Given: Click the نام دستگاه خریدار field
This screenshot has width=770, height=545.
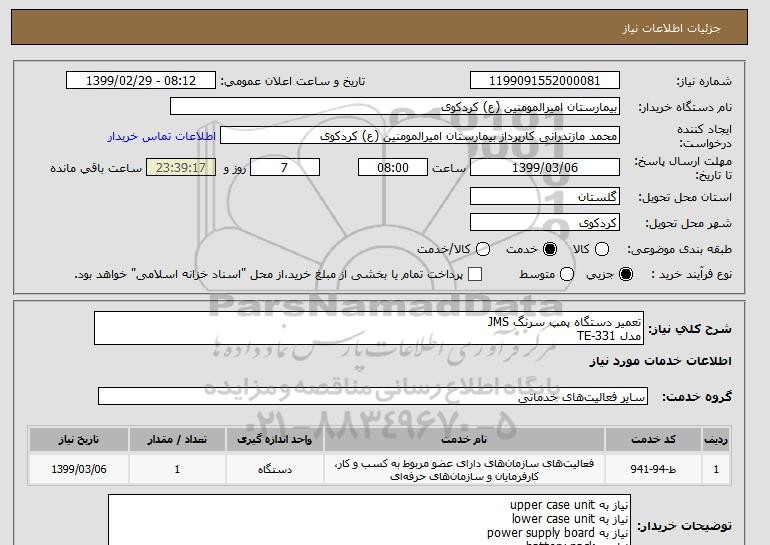Looking at the screenshot, I should click(x=395, y=107).
